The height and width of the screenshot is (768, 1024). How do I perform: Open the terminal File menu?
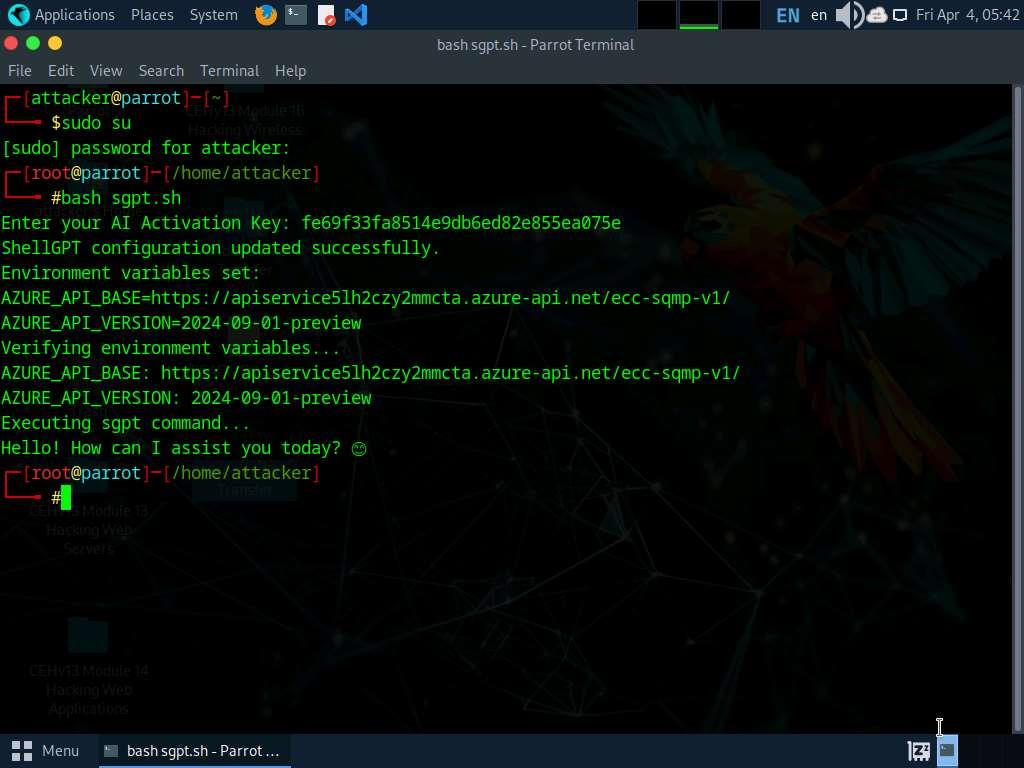pos(20,71)
